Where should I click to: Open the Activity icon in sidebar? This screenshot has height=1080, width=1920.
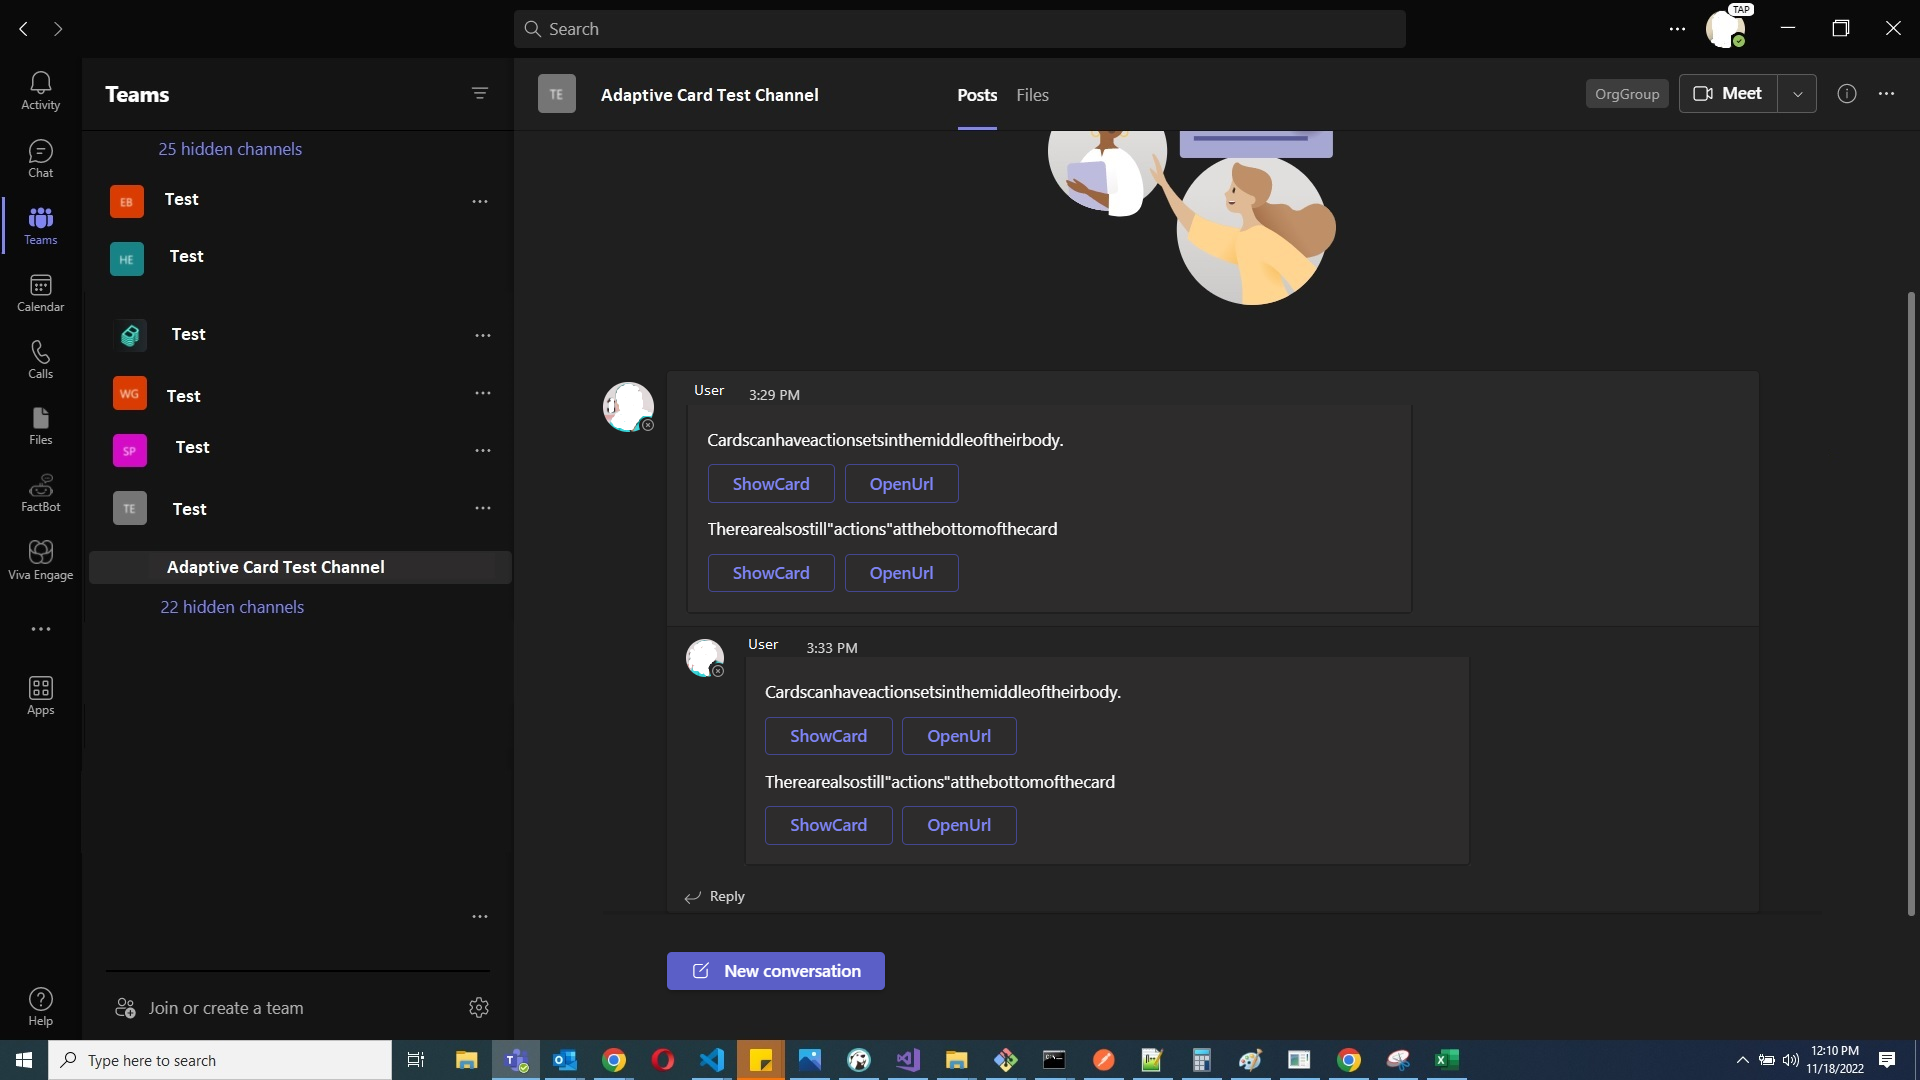[40, 90]
